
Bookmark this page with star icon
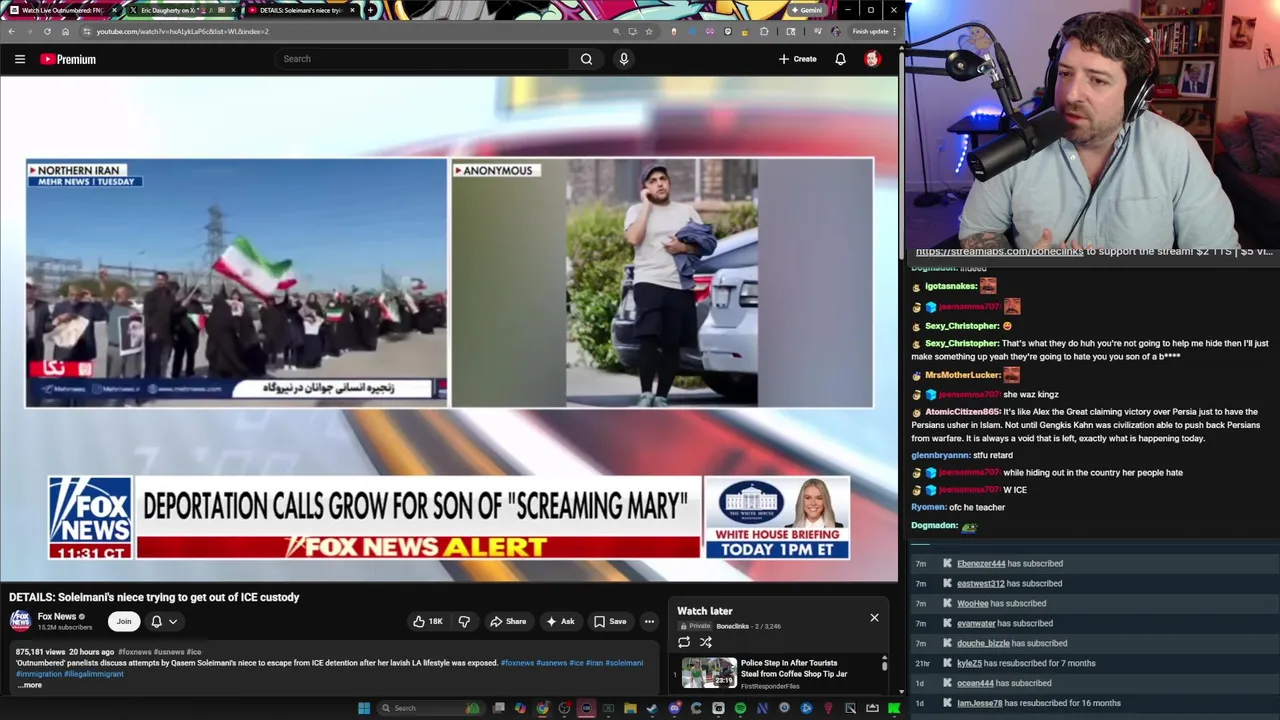point(649,31)
